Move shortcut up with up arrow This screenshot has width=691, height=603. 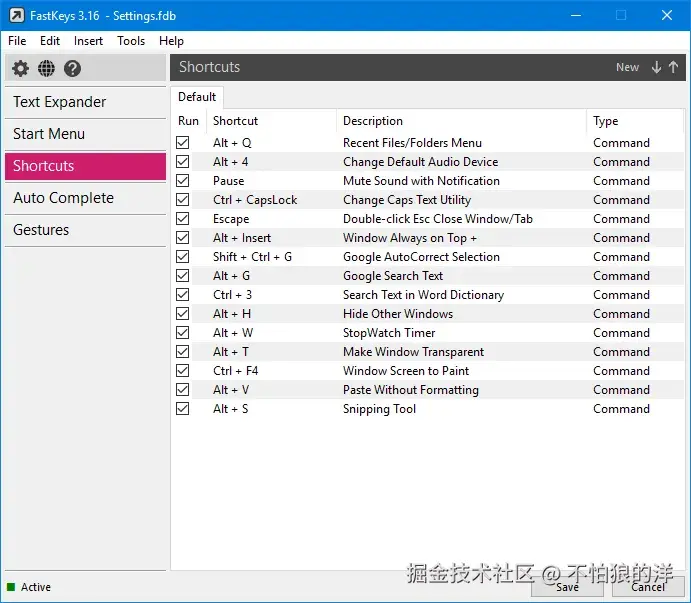pyautogui.click(x=673, y=67)
